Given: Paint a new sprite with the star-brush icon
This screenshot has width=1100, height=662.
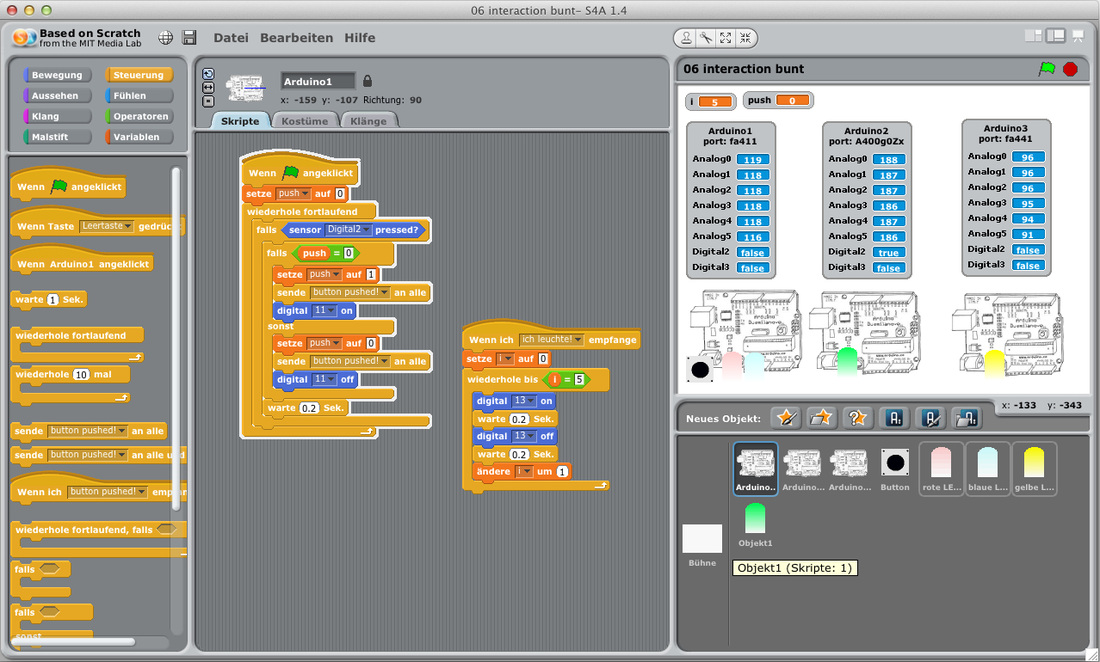Looking at the screenshot, I should point(787,418).
